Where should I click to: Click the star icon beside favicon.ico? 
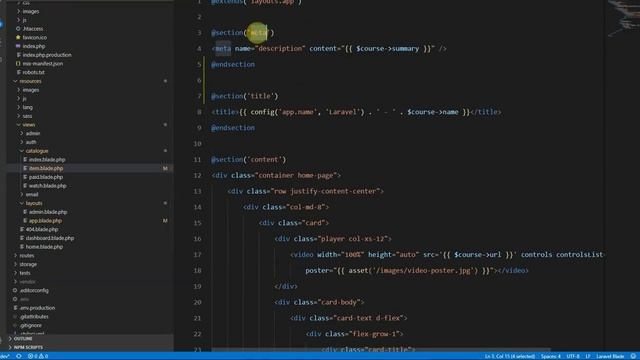[18, 38]
